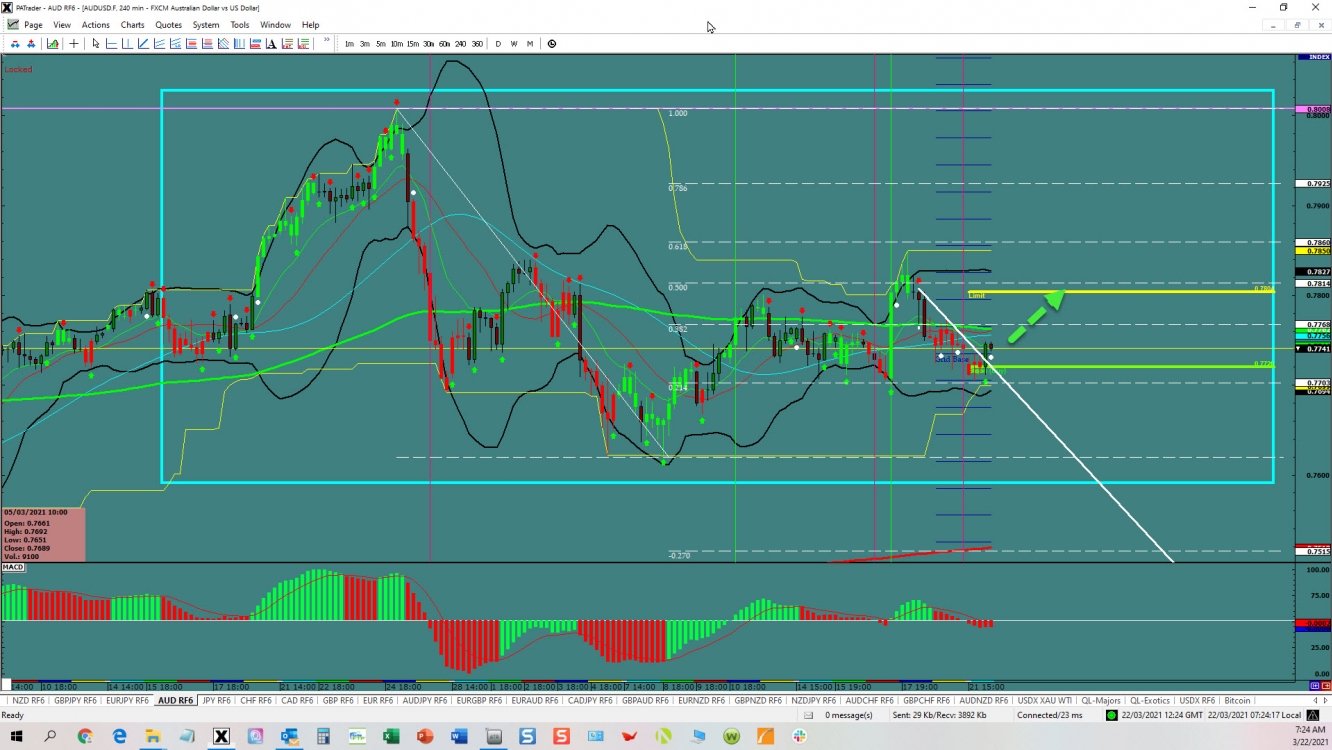The height and width of the screenshot is (750, 1332).
Task: Select the arrow pointer tool
Action: tap(96, 44)
